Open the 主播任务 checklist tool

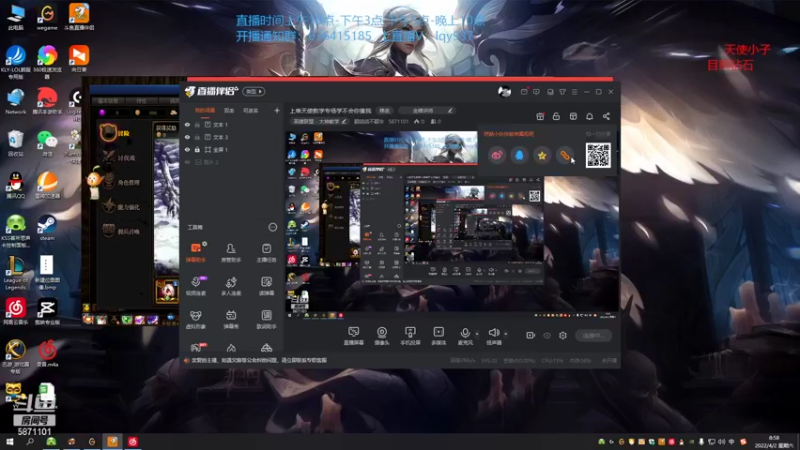coord(266,253)
